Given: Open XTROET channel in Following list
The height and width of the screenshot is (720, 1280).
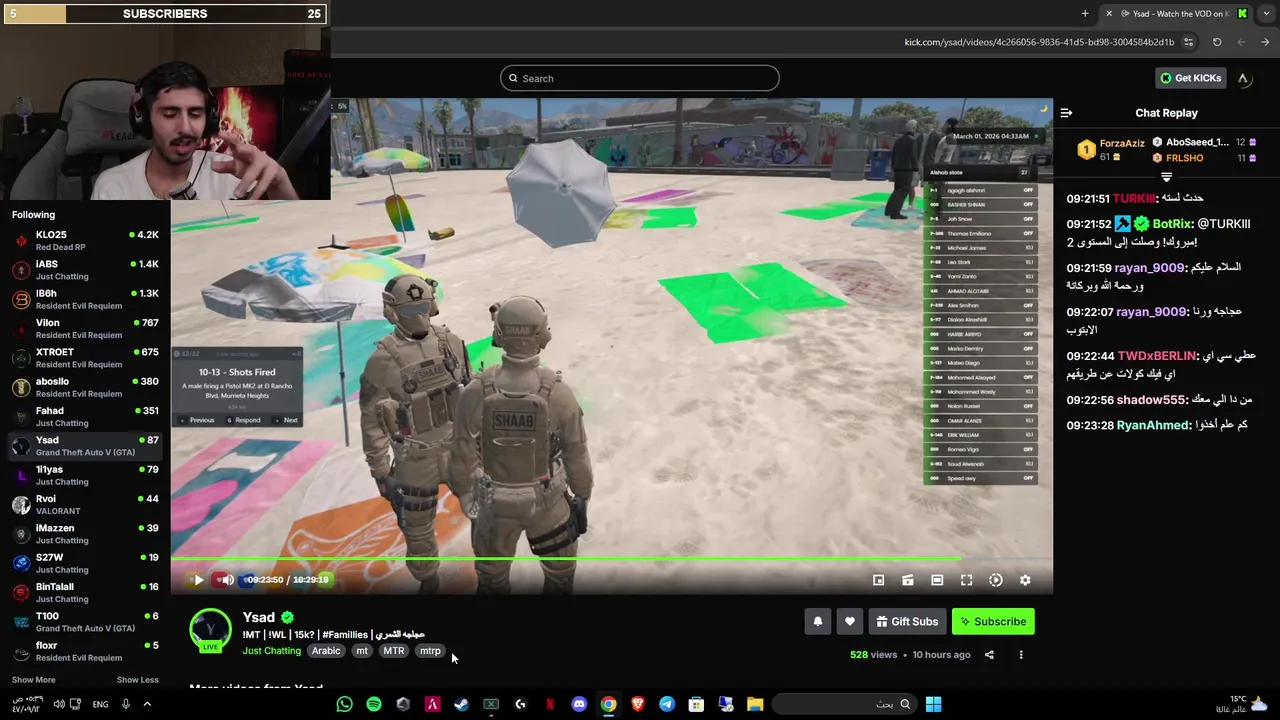Looking at the screenshot, I should pyautogui.click(x=85, y=358).
